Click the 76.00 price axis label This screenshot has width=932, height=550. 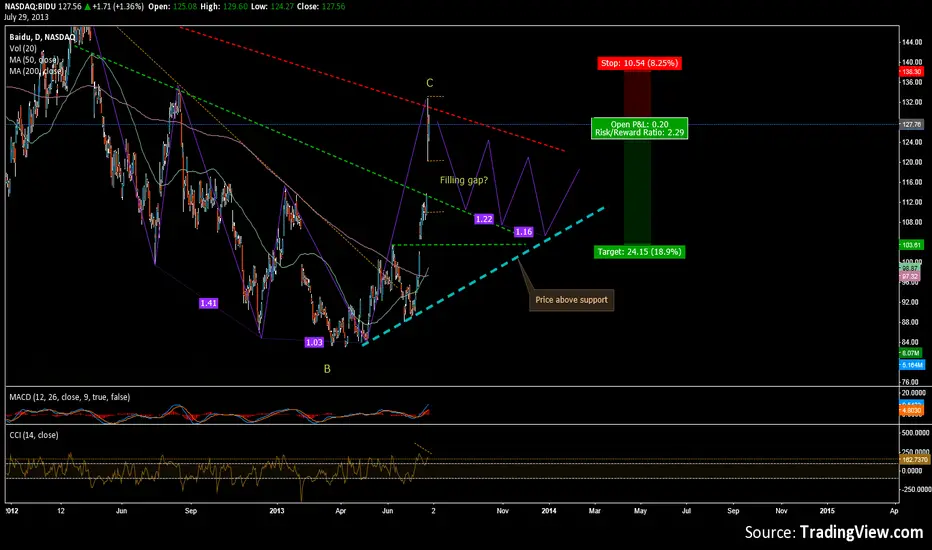(x=912, y=382)
